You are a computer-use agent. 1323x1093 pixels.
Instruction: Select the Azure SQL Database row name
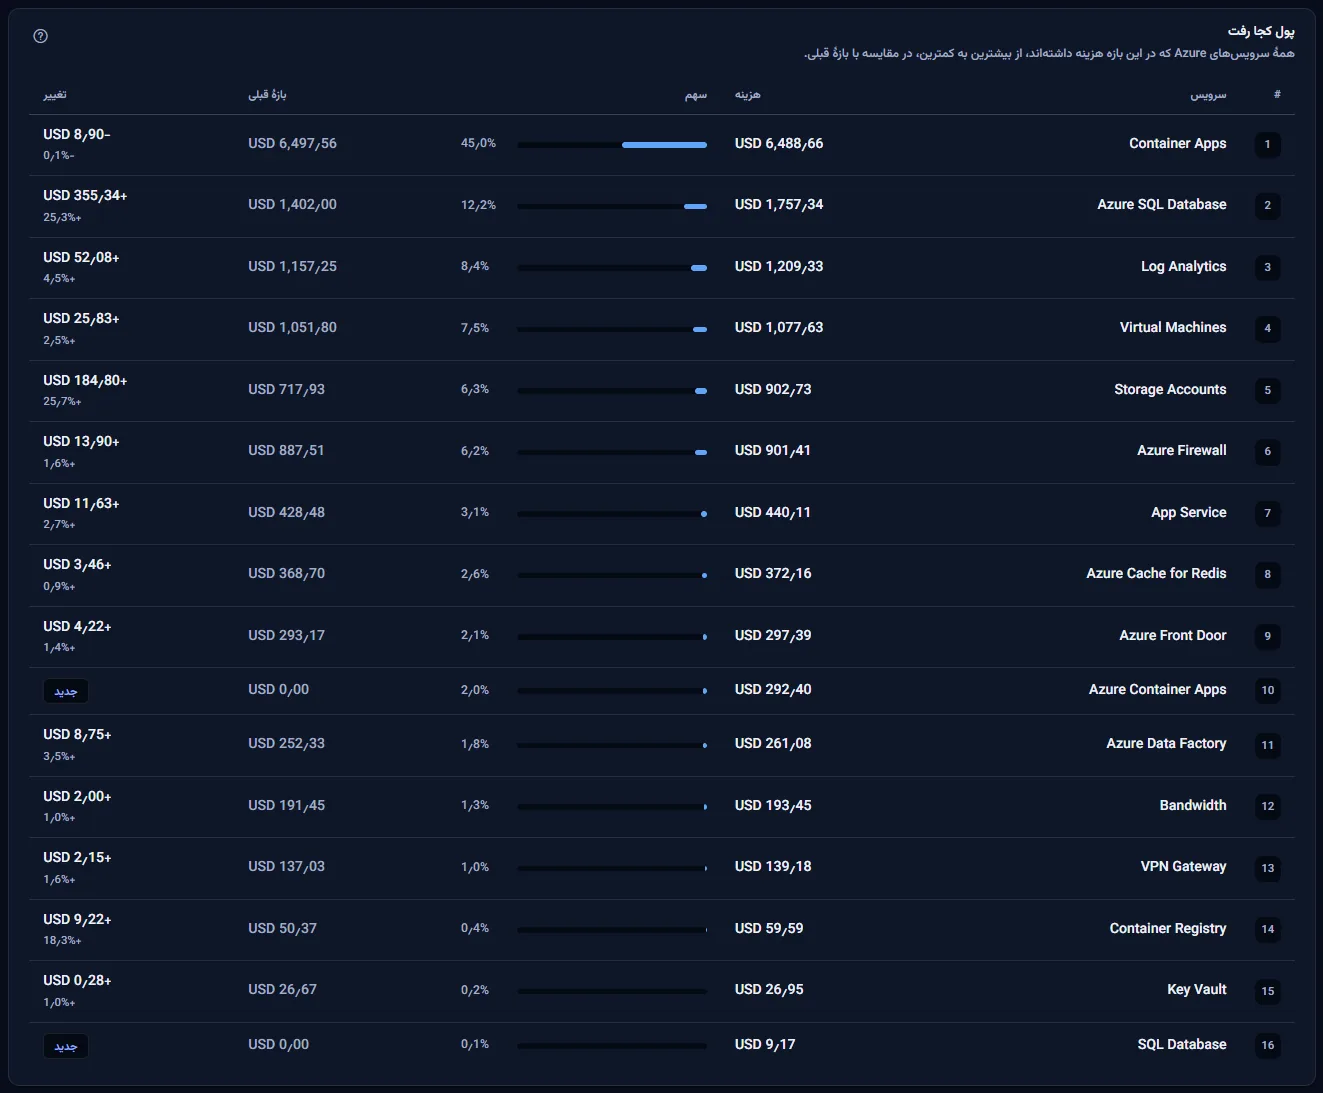coord(1162,204)
